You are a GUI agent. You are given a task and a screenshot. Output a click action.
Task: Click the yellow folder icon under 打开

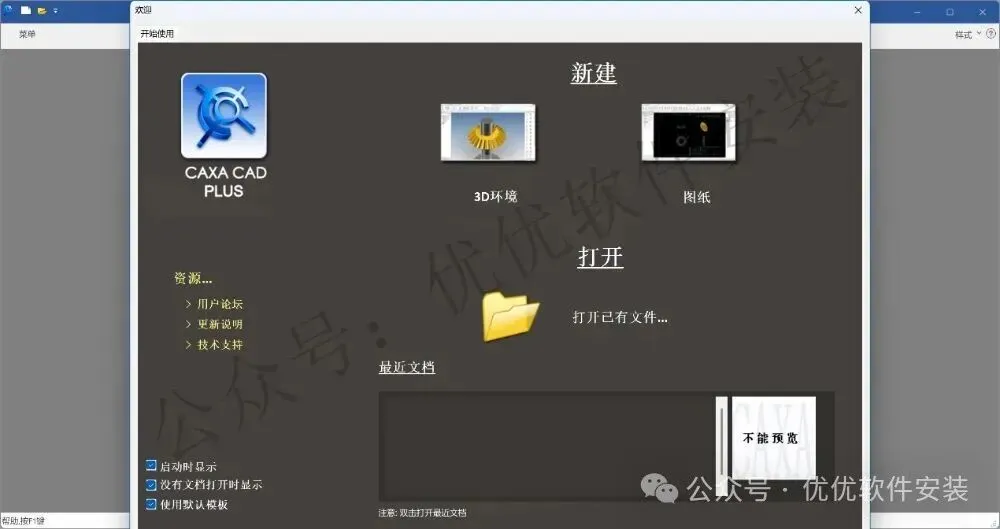pos(510,316)
